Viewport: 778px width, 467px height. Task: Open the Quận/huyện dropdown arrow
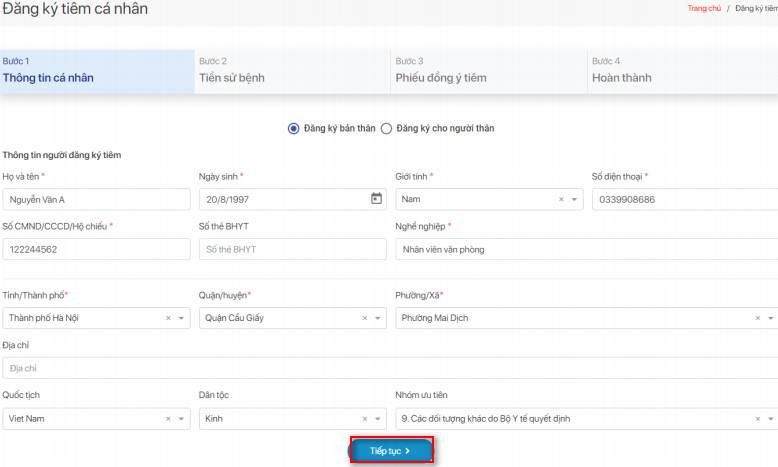[377, 318]
